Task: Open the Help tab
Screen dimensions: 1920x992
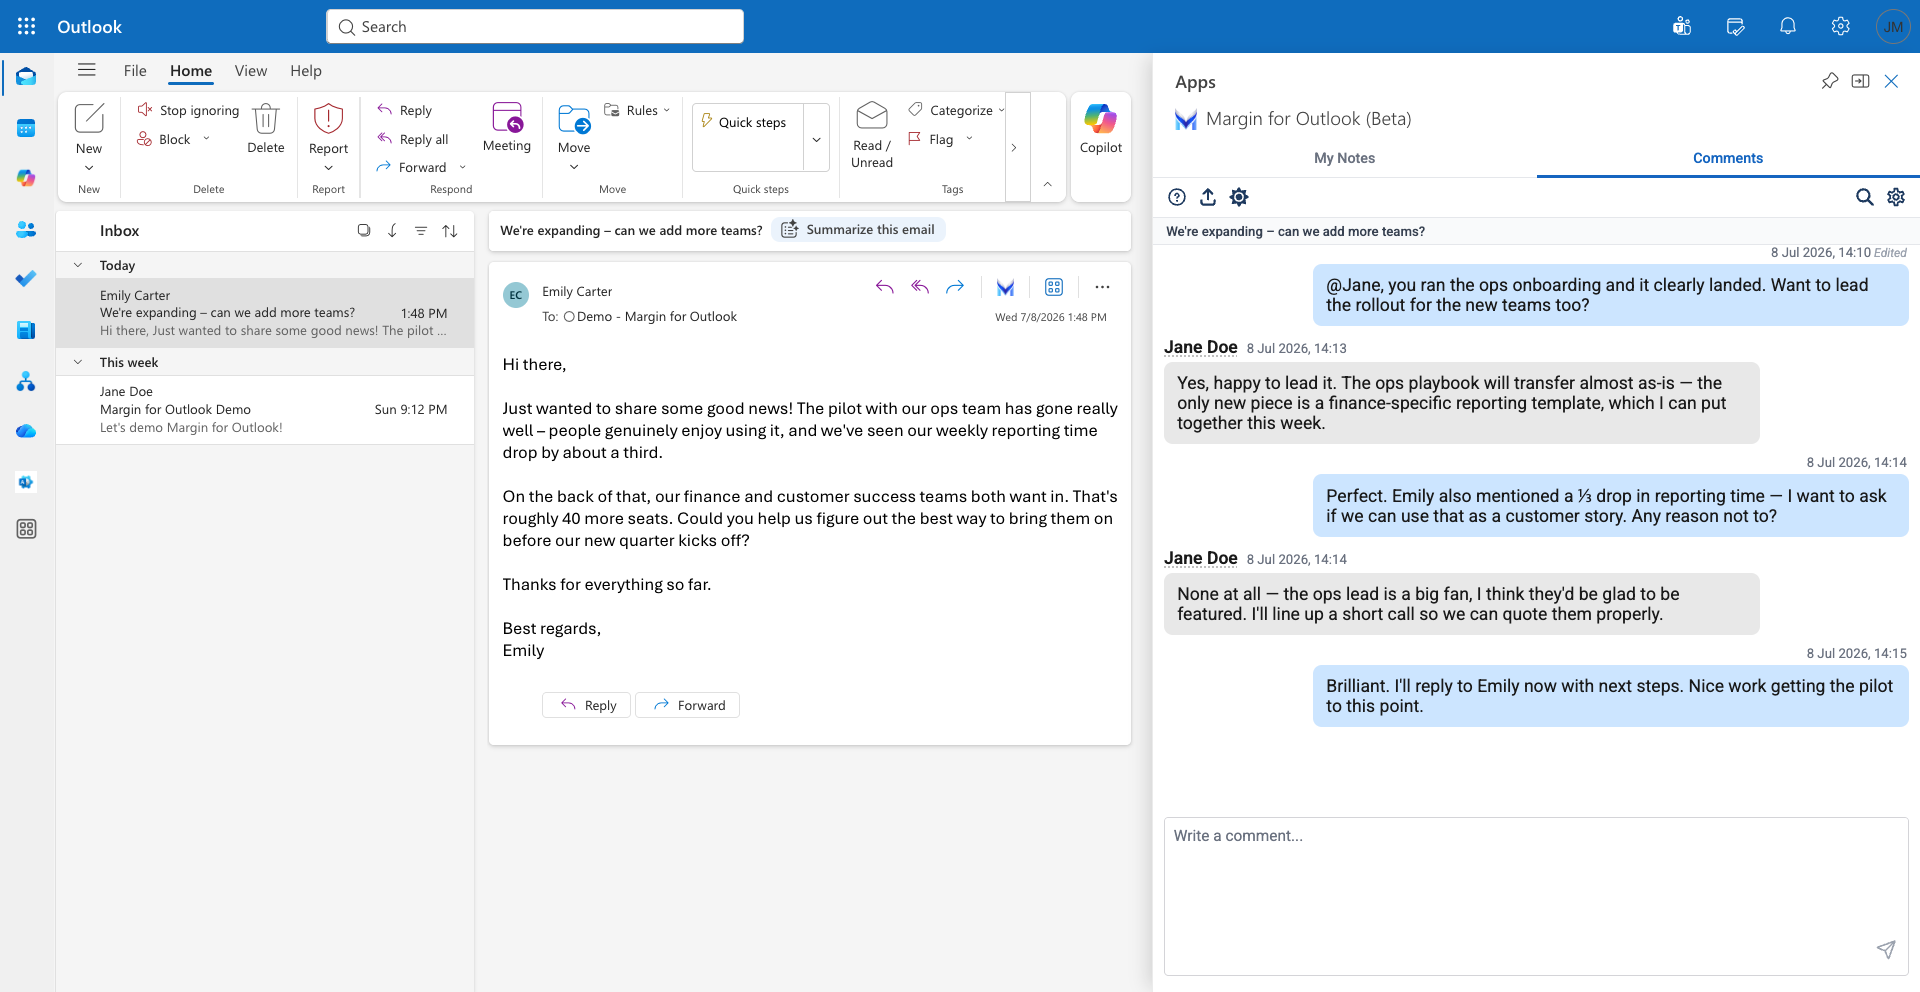Action: coord(306,71)
